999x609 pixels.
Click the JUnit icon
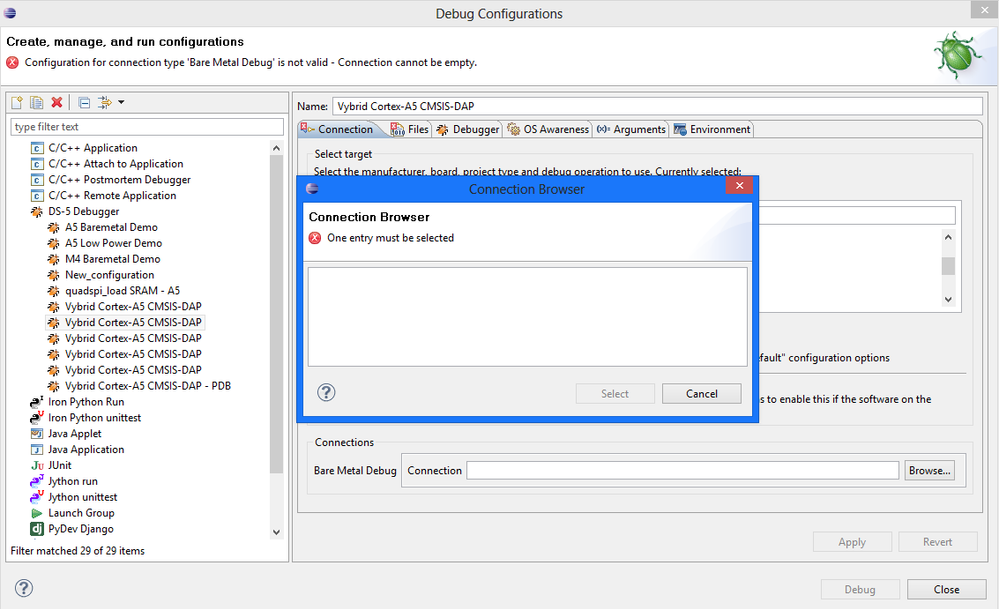37,466
